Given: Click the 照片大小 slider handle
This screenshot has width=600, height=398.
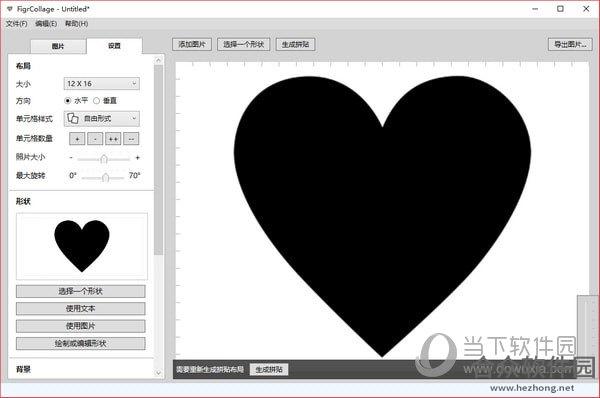Looking at the screenshot, I should pyautogui.click(x=103, y=159).
